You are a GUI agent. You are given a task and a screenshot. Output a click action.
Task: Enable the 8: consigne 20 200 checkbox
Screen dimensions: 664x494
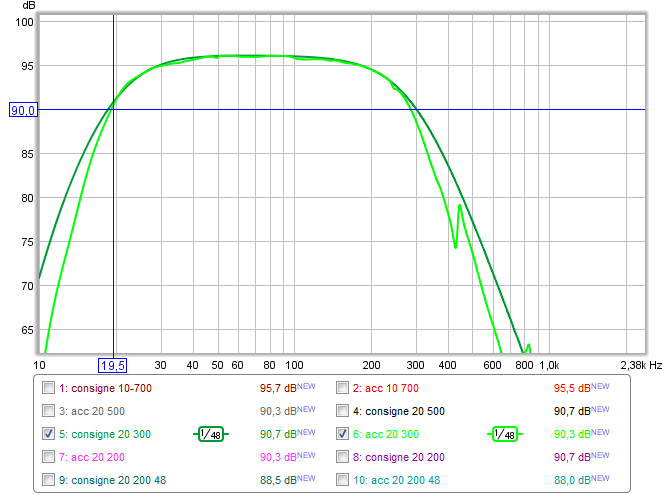(x=343, y=457)
